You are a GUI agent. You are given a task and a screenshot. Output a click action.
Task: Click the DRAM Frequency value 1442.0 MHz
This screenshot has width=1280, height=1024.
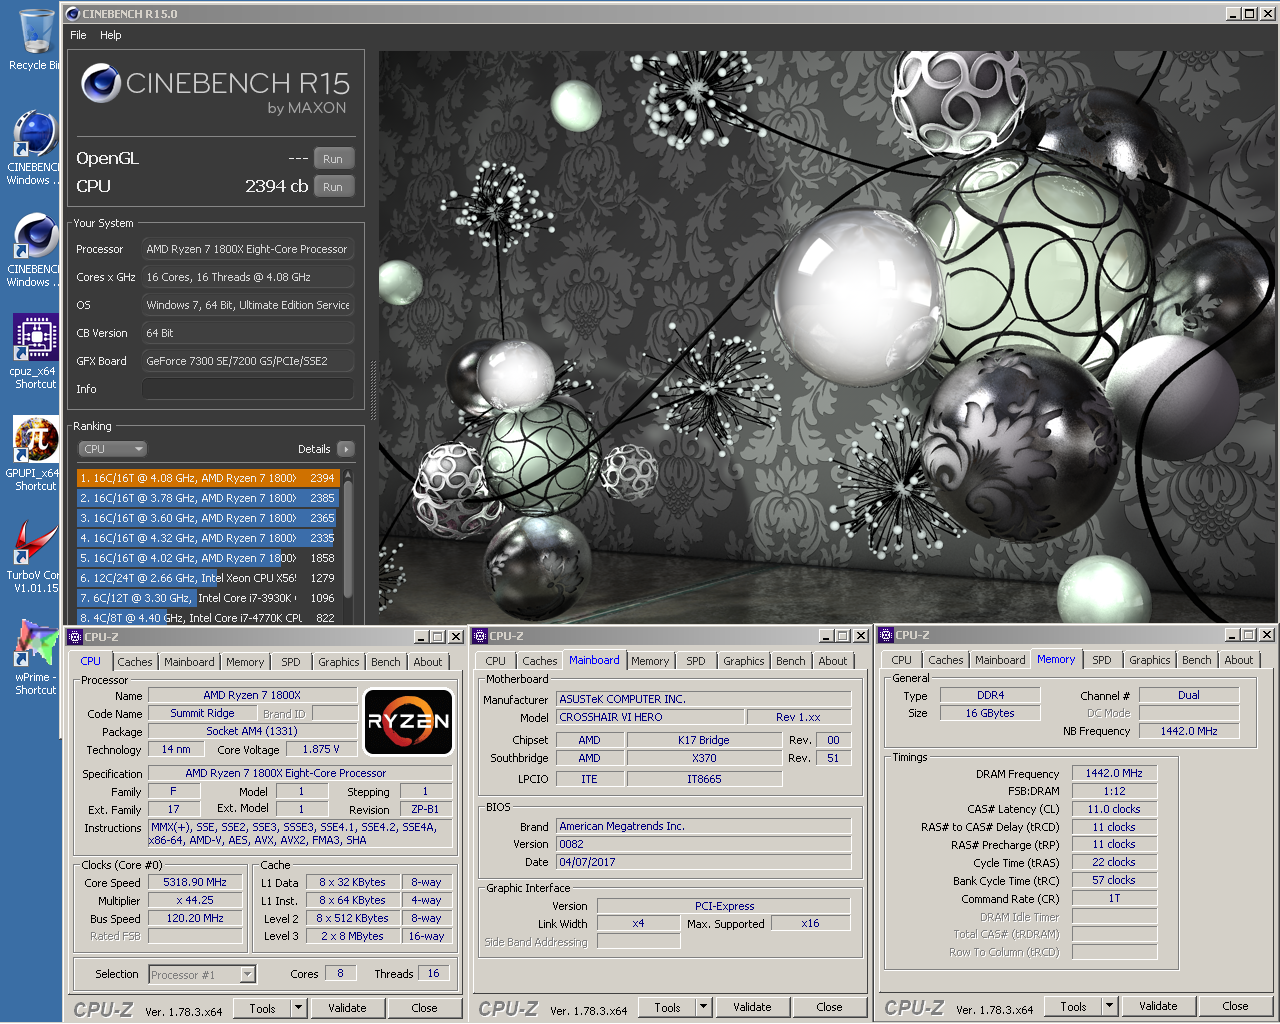[1114, 773]
